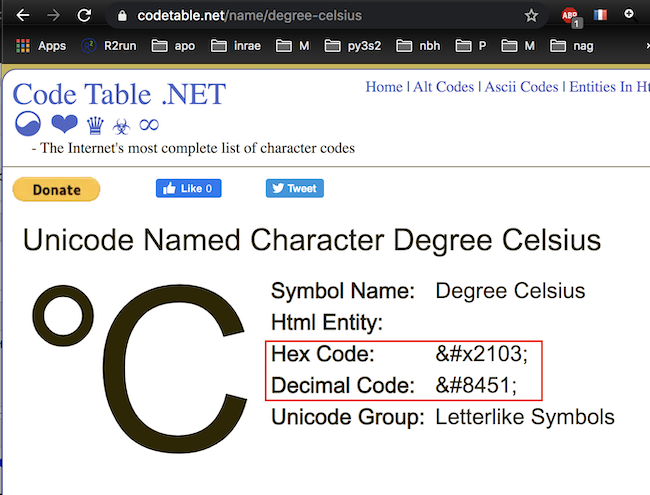This screenshot has height=495, width=650.
Task: Expand the inrae bookmarks folder
Action: click(x=236, y=45)
